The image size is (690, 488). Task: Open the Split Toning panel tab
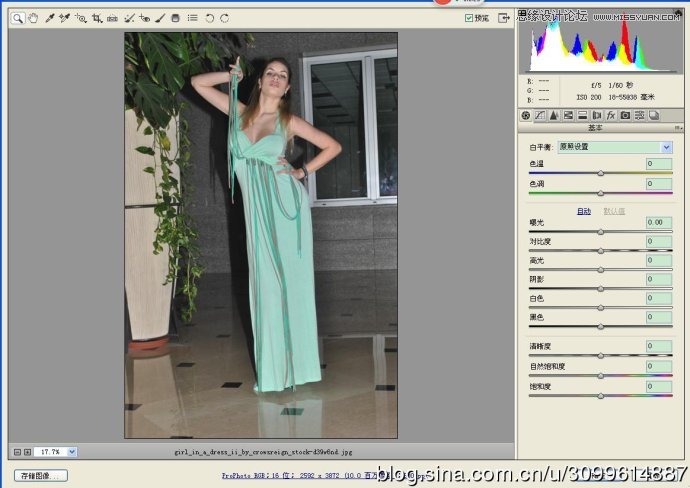[x=582, y=116]
